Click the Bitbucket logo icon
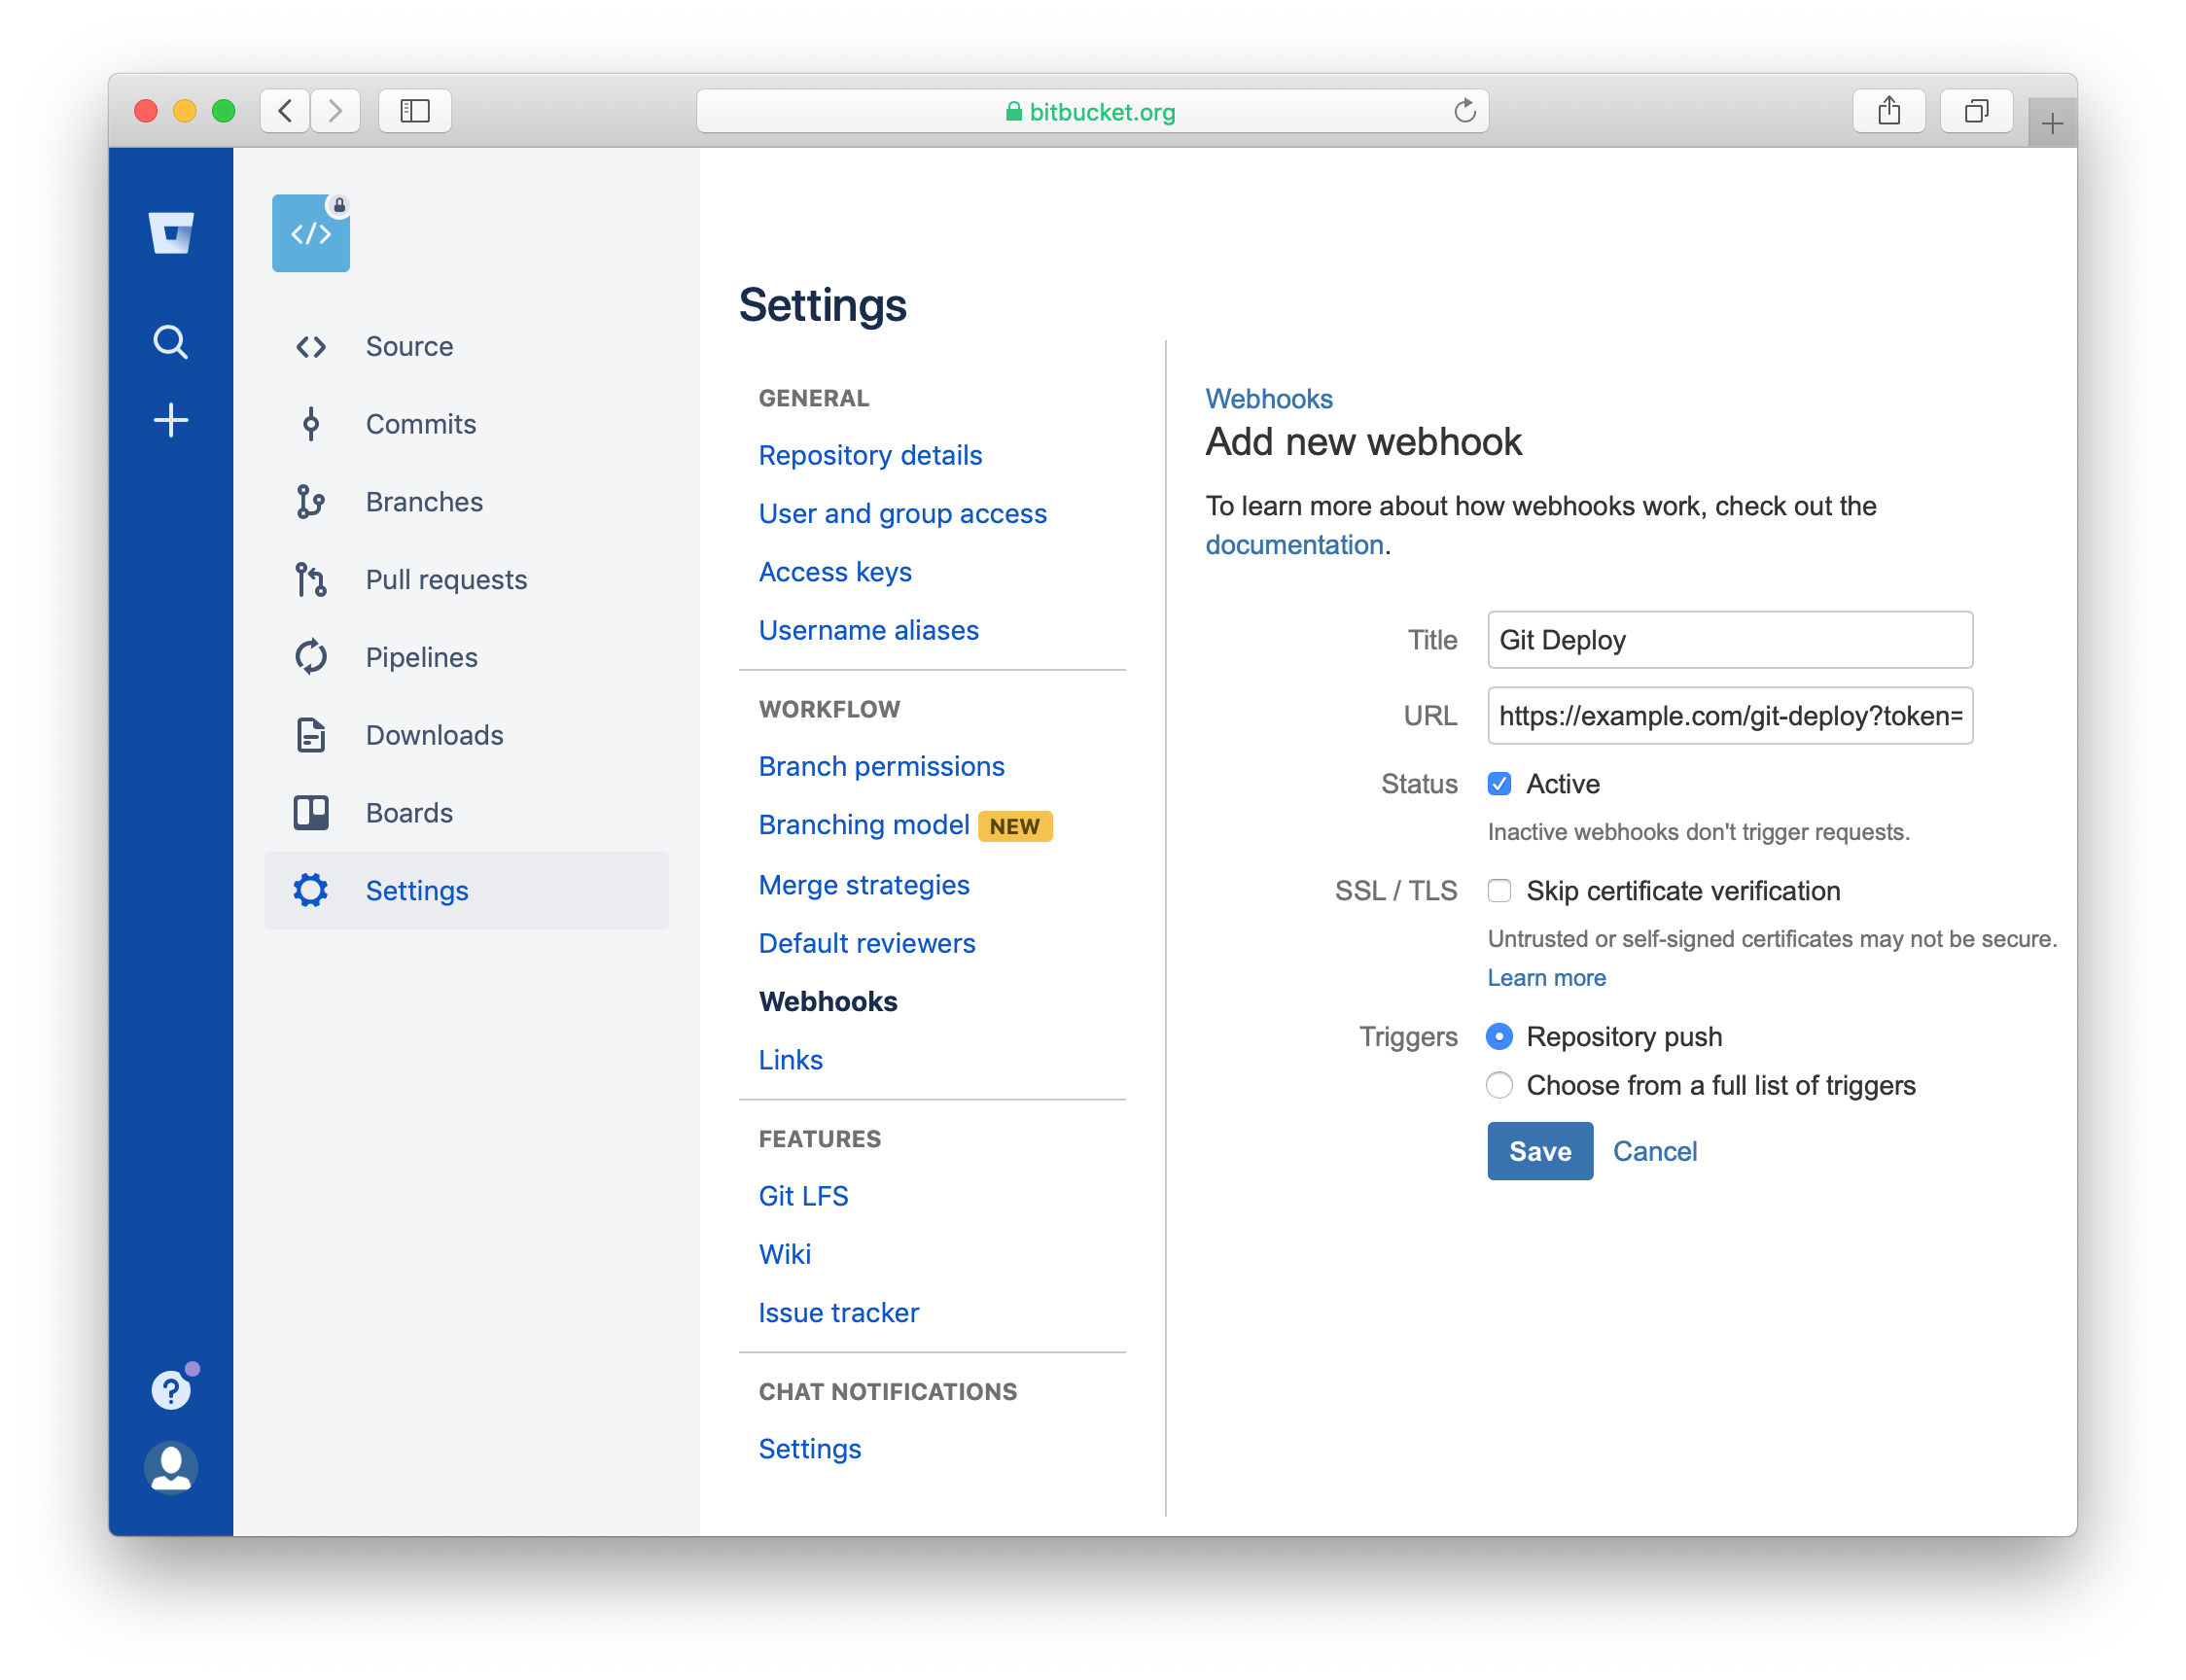Image resolution: width=2186 pixels, height=1680 pixels. [x=171, y=233]
